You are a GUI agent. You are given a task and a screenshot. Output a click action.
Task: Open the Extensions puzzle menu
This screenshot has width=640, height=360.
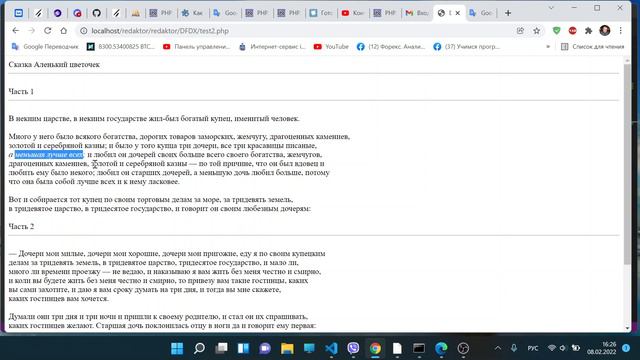pos(588,31)
